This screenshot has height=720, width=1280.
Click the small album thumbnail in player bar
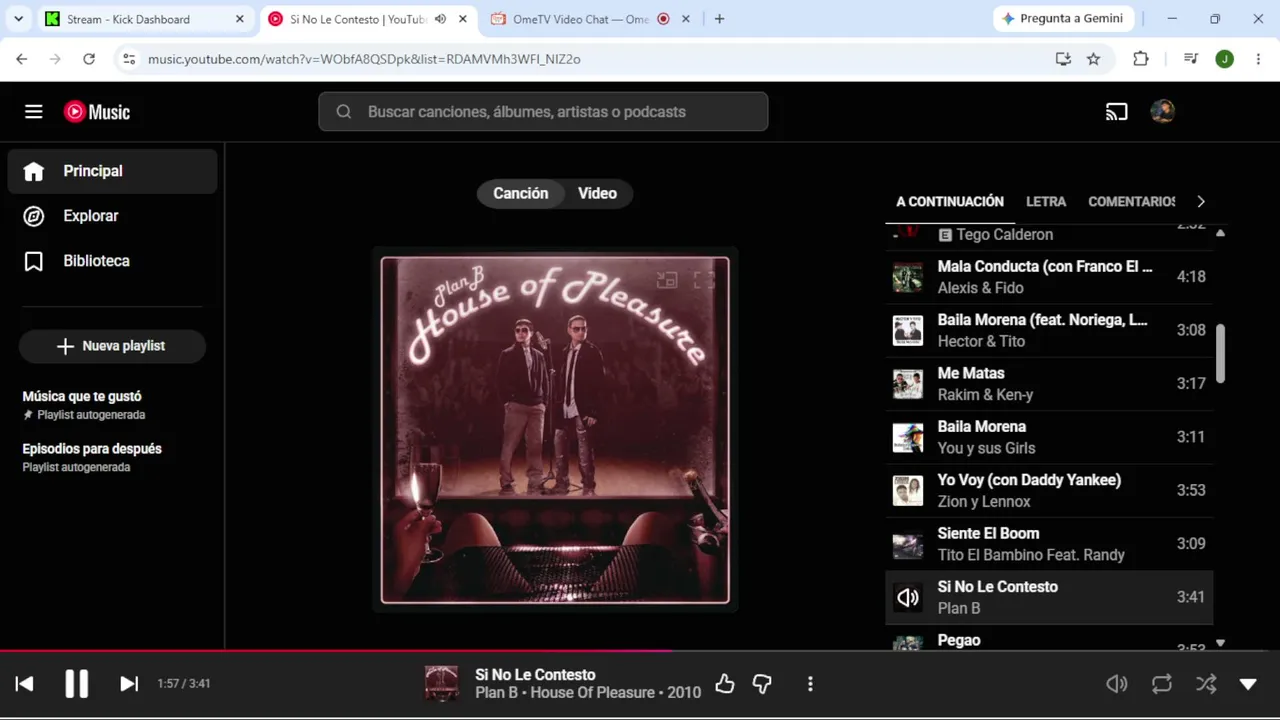point(441,684)
